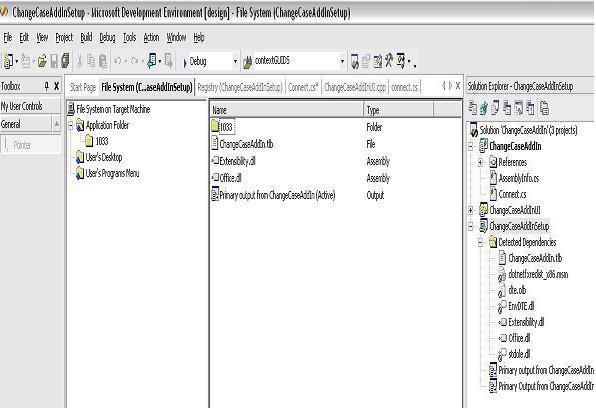Screen dimensions: 596x408
Task: Click the Toolbox hammer-and-wrench icon
Action: point(388,60)
